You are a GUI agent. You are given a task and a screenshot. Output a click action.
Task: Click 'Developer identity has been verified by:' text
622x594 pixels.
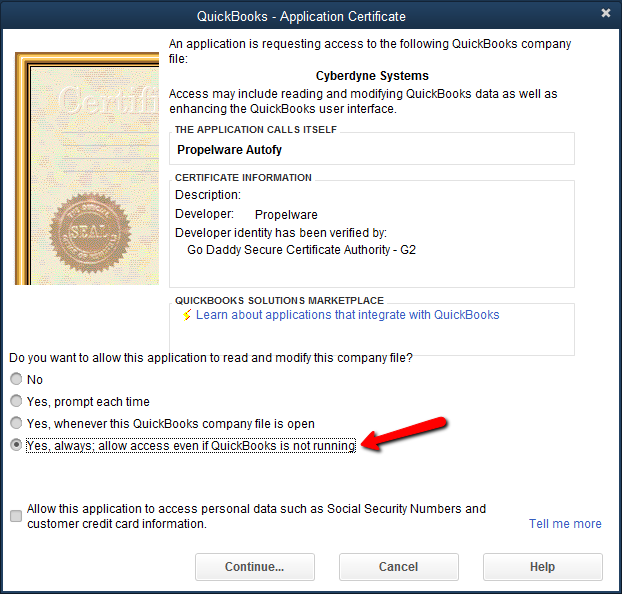pyautogui.click(x=281, y=233)
